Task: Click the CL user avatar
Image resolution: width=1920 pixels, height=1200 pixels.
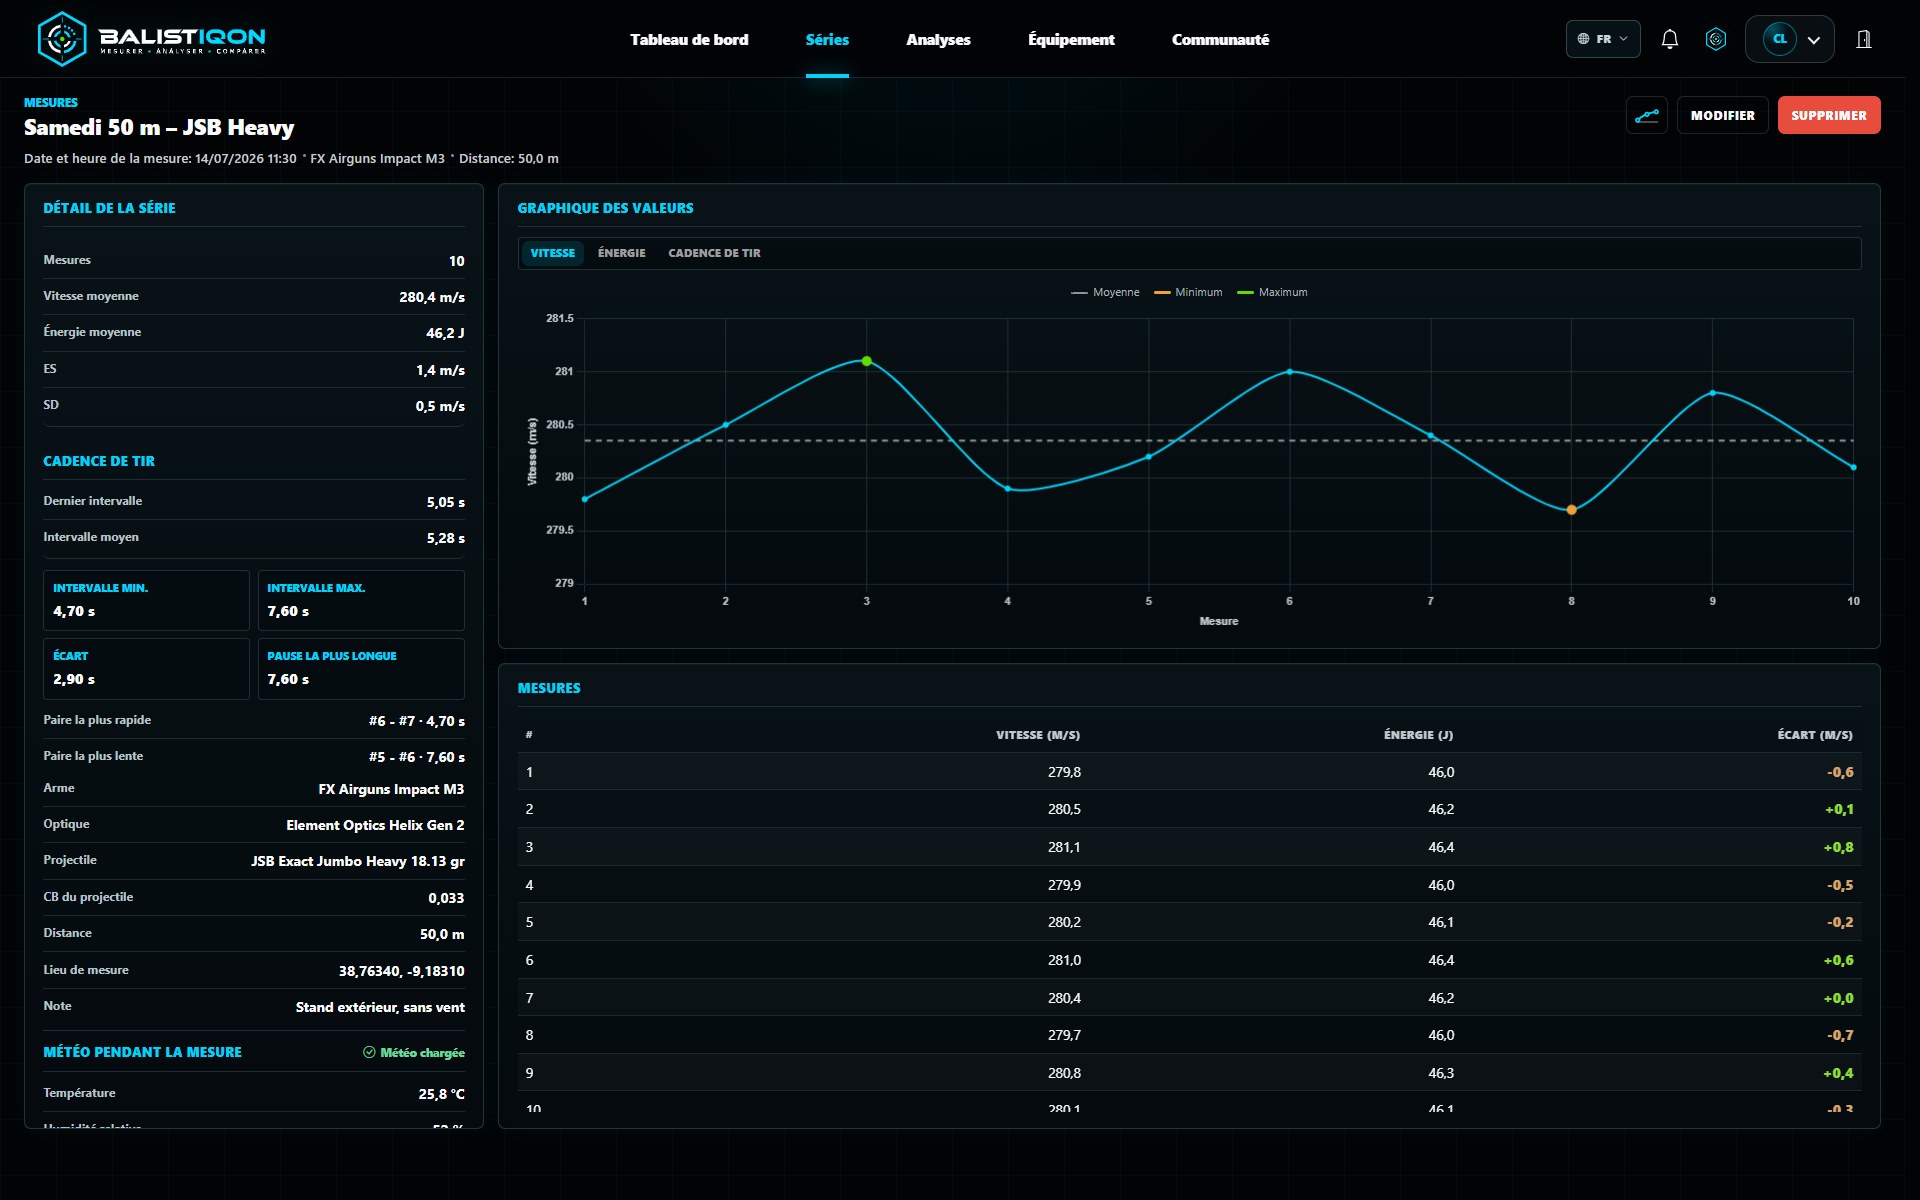Action: 1779,39
